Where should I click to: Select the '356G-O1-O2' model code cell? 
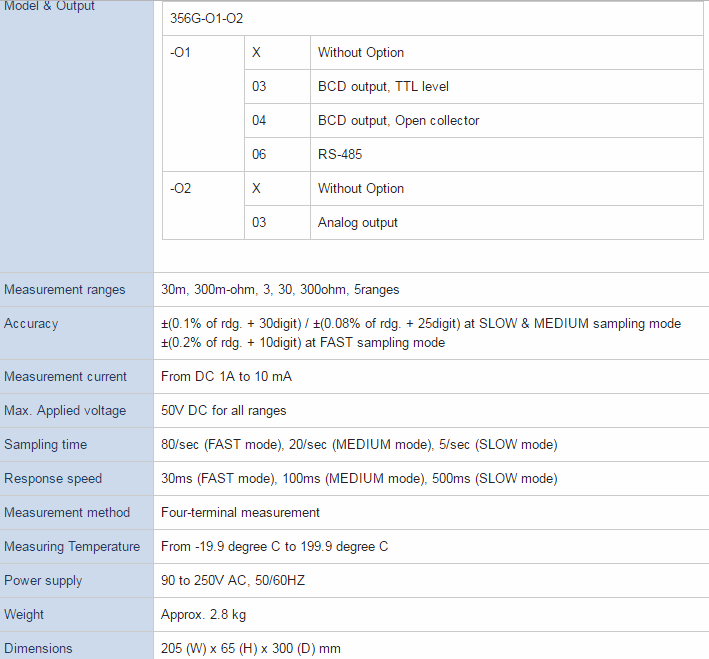[x=207, y=19]
